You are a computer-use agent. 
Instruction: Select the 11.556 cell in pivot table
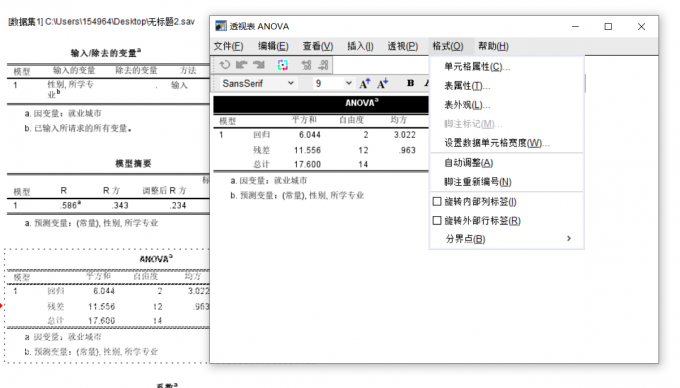pyautogui.click(x=307, y=150)
